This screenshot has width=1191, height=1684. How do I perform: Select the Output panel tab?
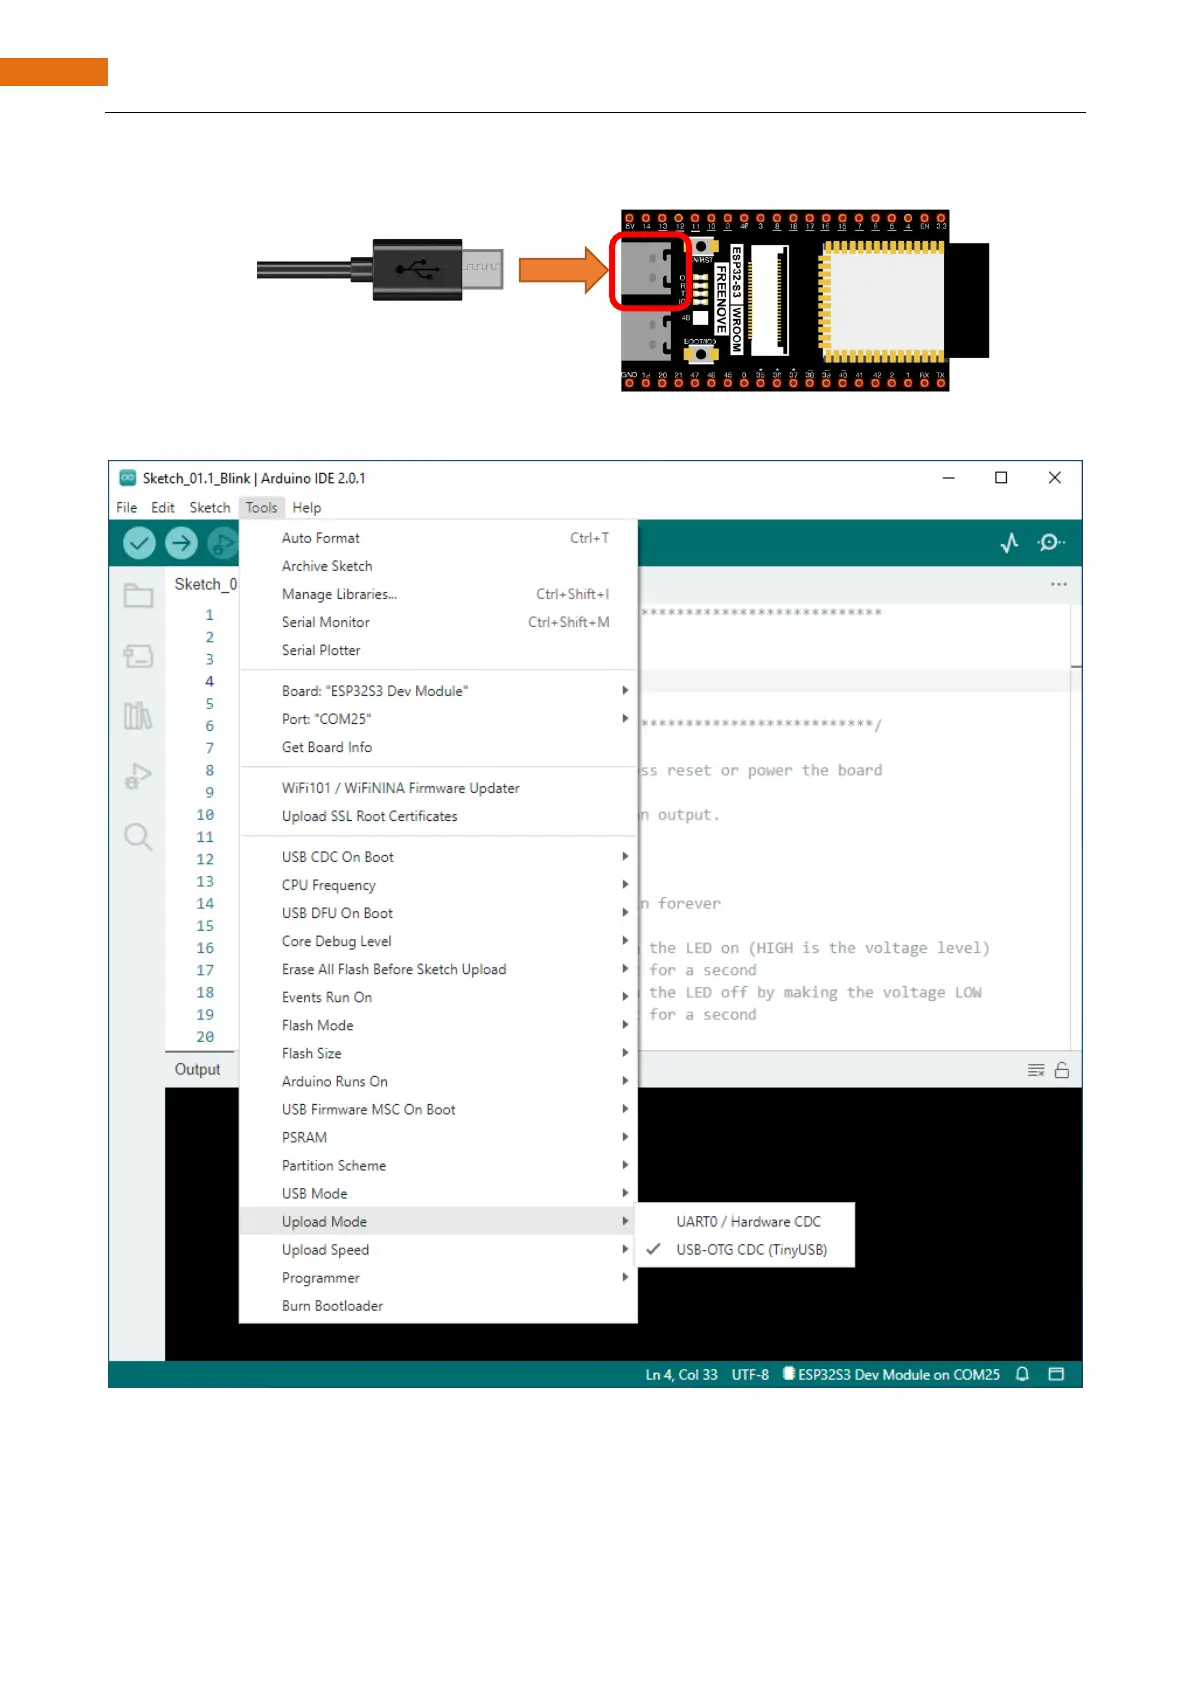[198, 1069]
